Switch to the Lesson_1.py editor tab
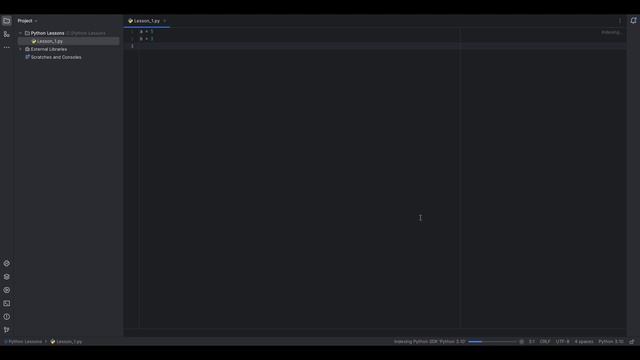 point(147,21)
